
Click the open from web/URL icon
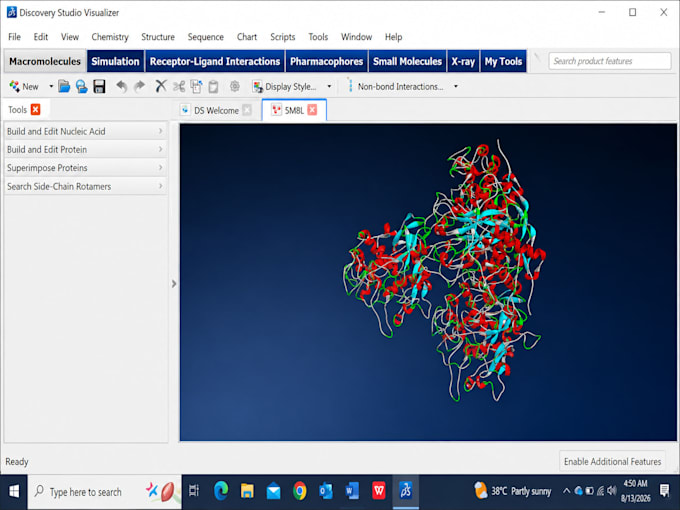click(82, 87)
